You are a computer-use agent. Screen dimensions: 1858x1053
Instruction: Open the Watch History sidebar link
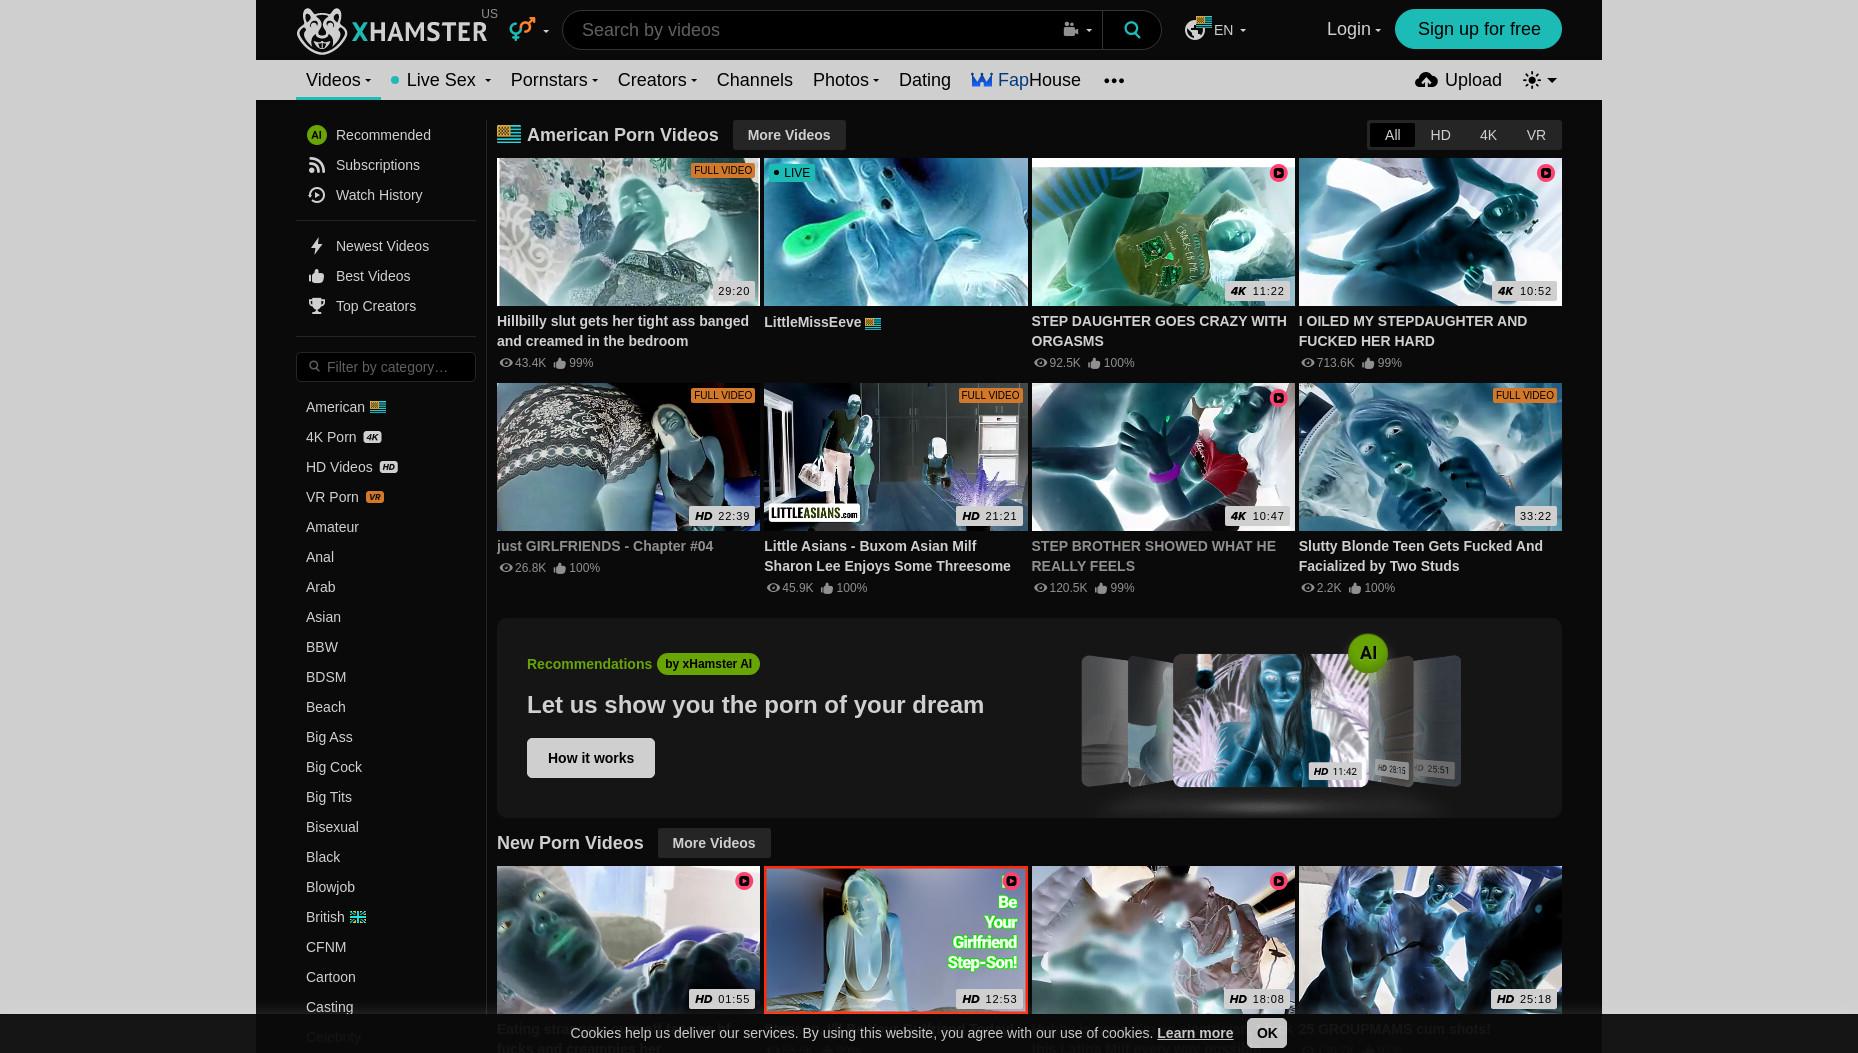379,195
